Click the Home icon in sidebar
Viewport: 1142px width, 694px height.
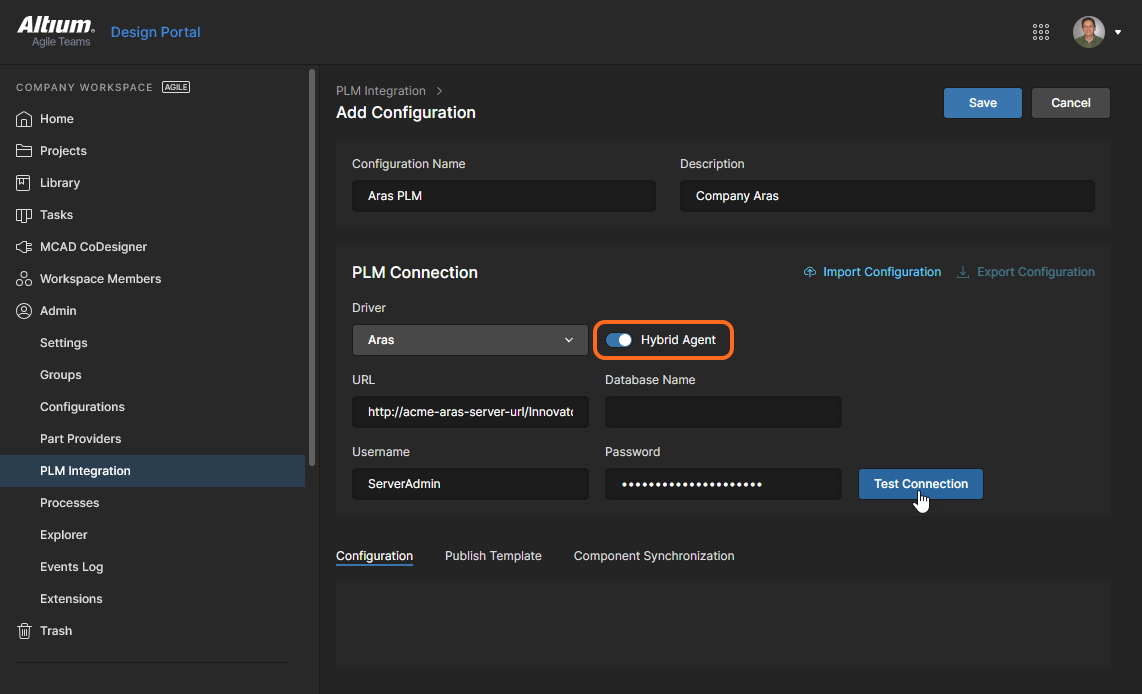pos(24,119)
